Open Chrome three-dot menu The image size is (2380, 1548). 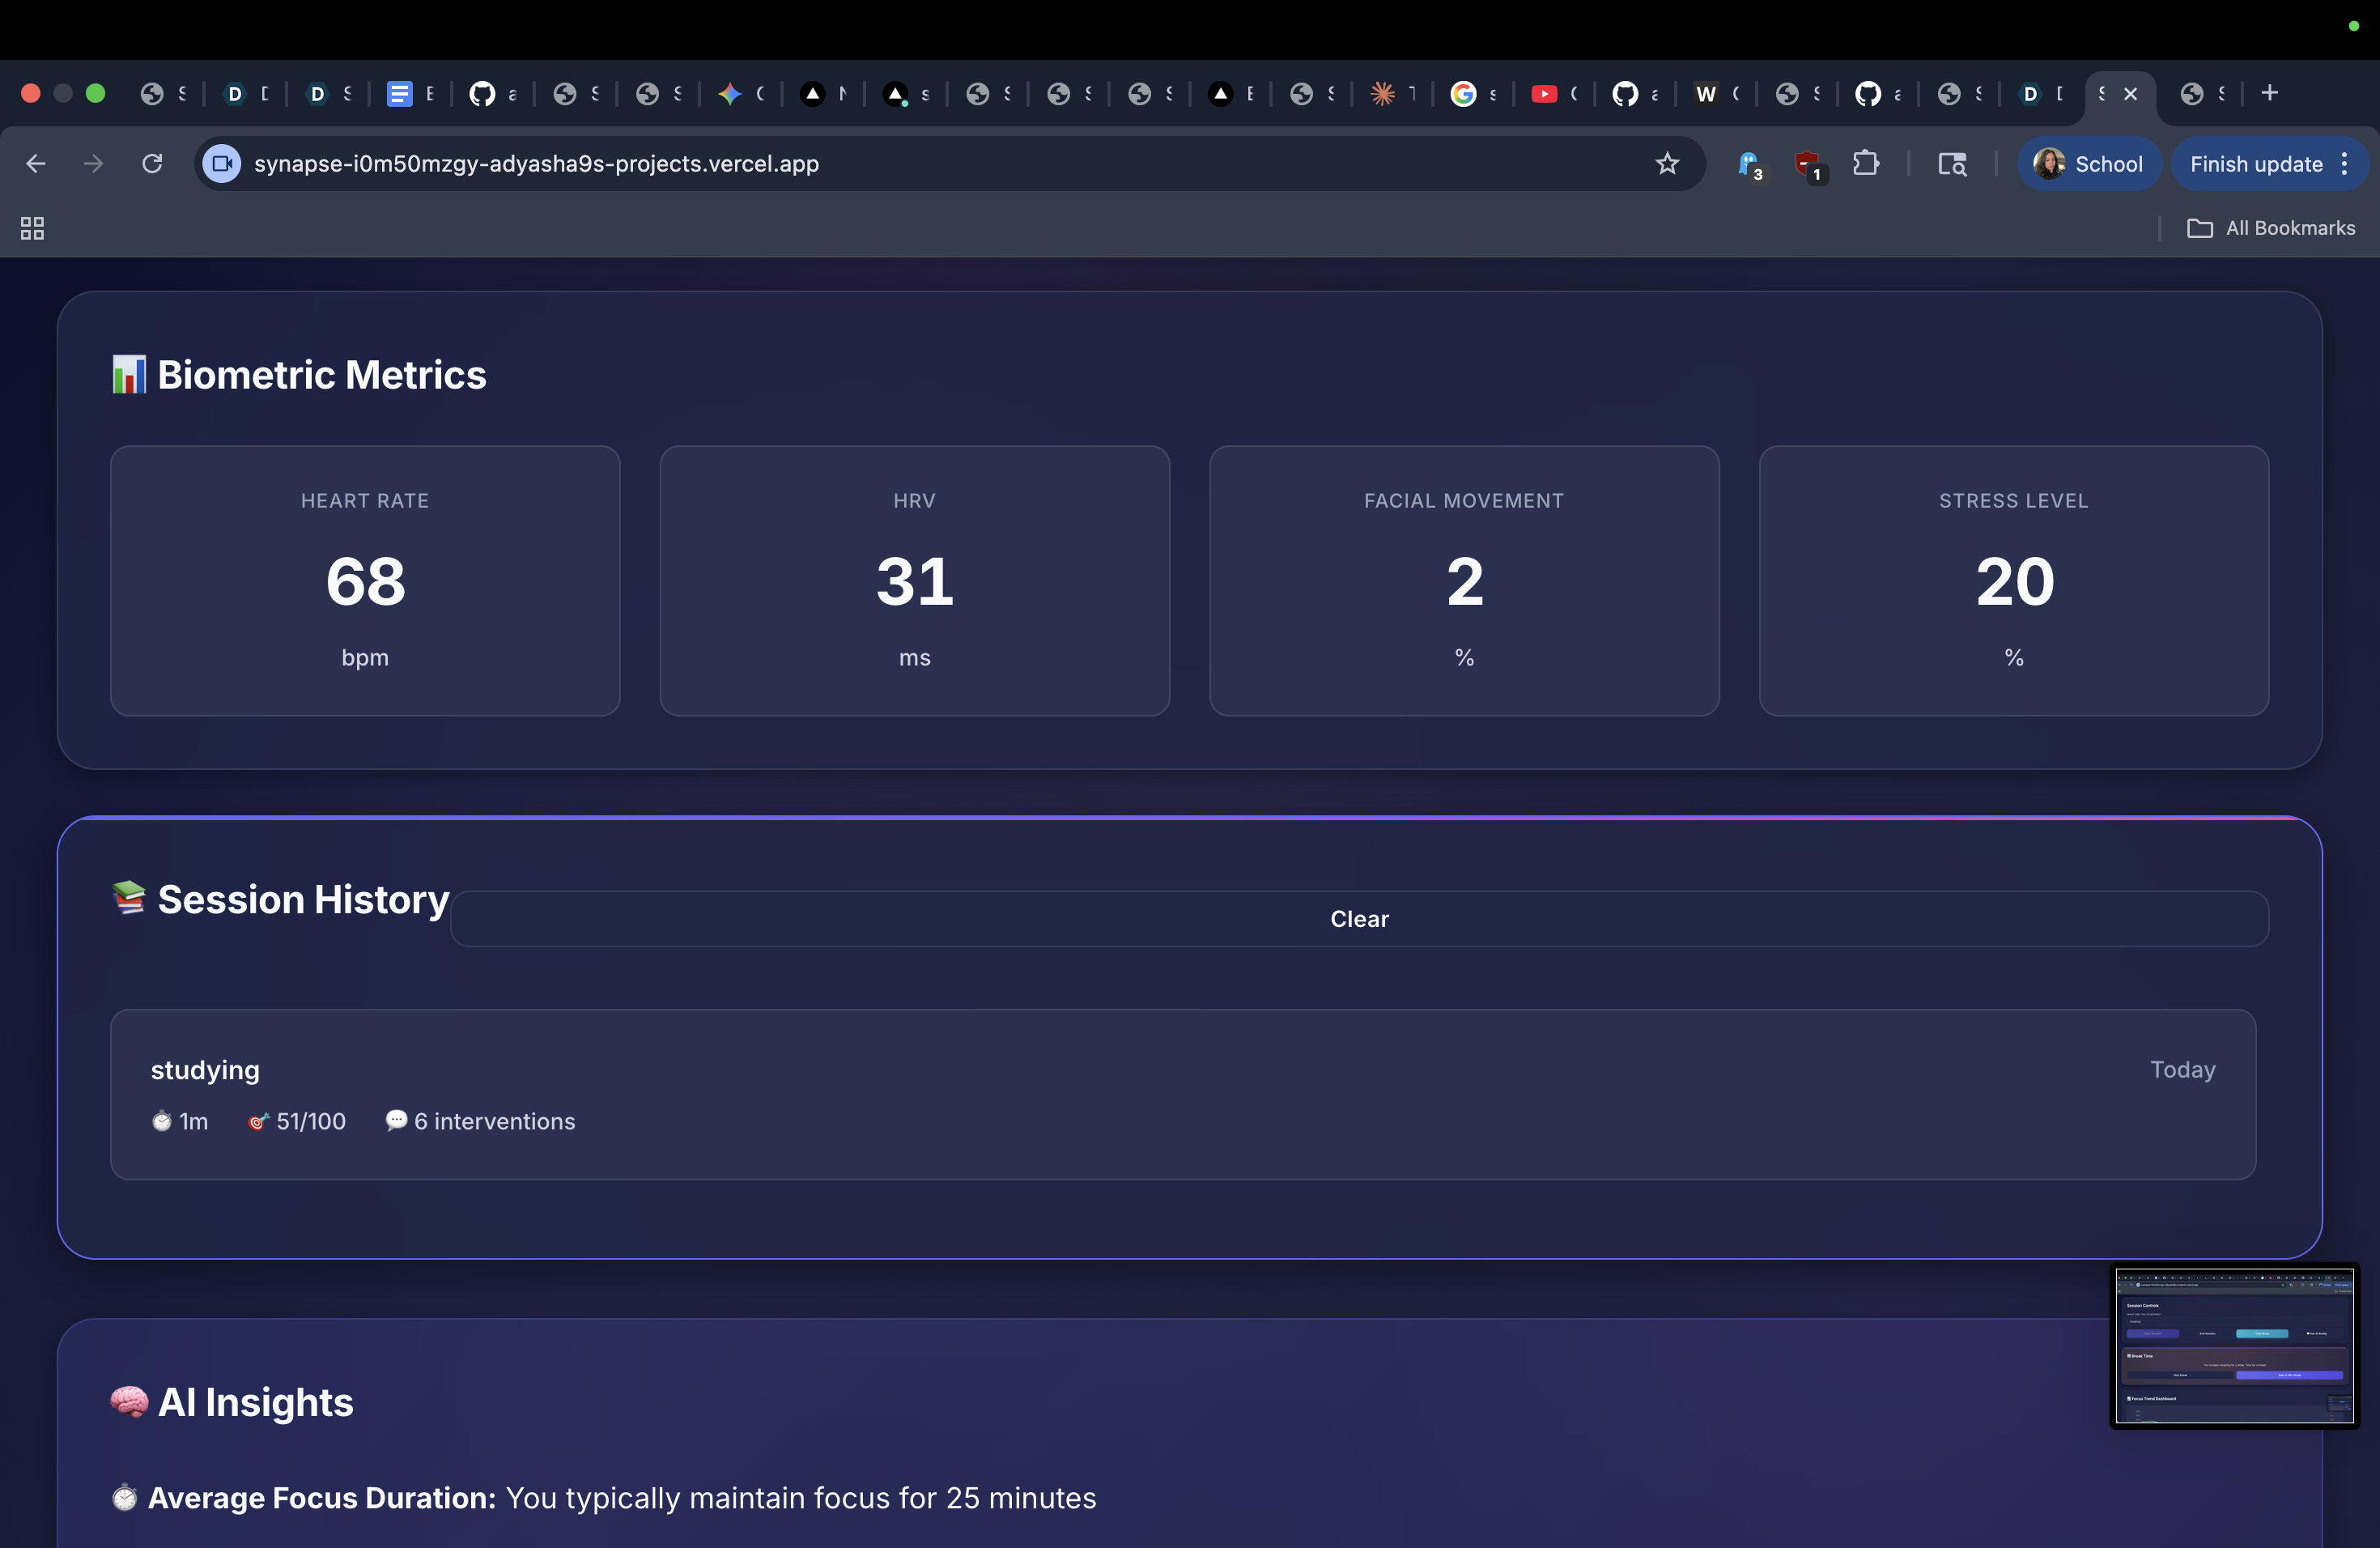[2345, 163]
